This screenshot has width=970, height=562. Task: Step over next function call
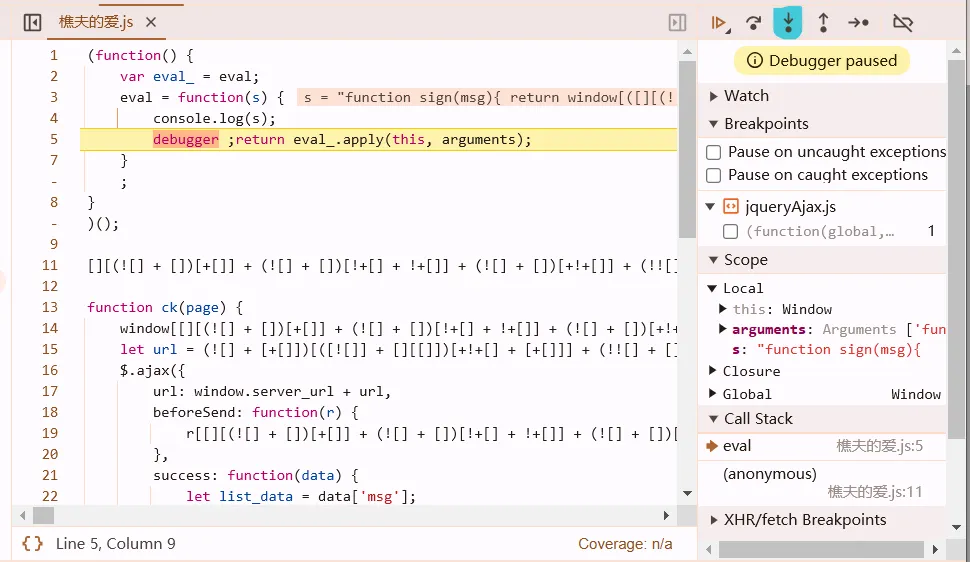pos(753,23)
